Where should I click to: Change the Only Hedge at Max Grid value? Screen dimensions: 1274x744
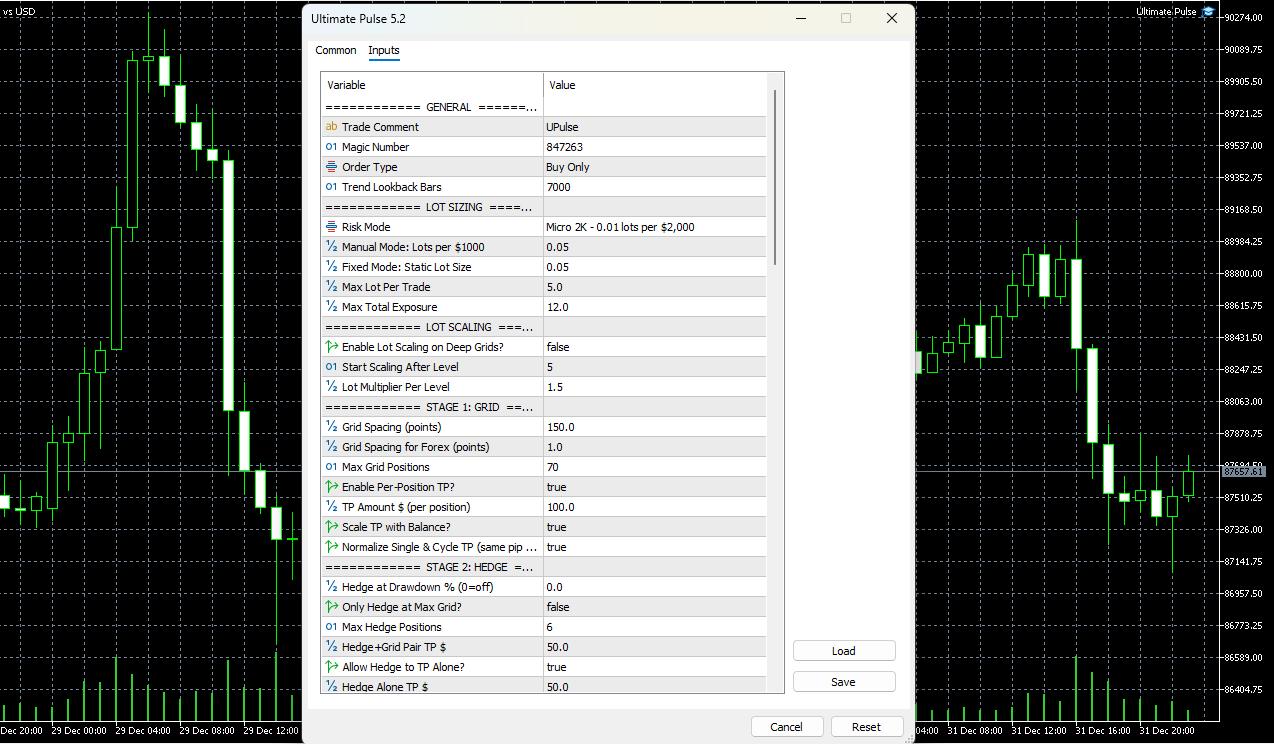pyautogui.click(x=655, y=607)
